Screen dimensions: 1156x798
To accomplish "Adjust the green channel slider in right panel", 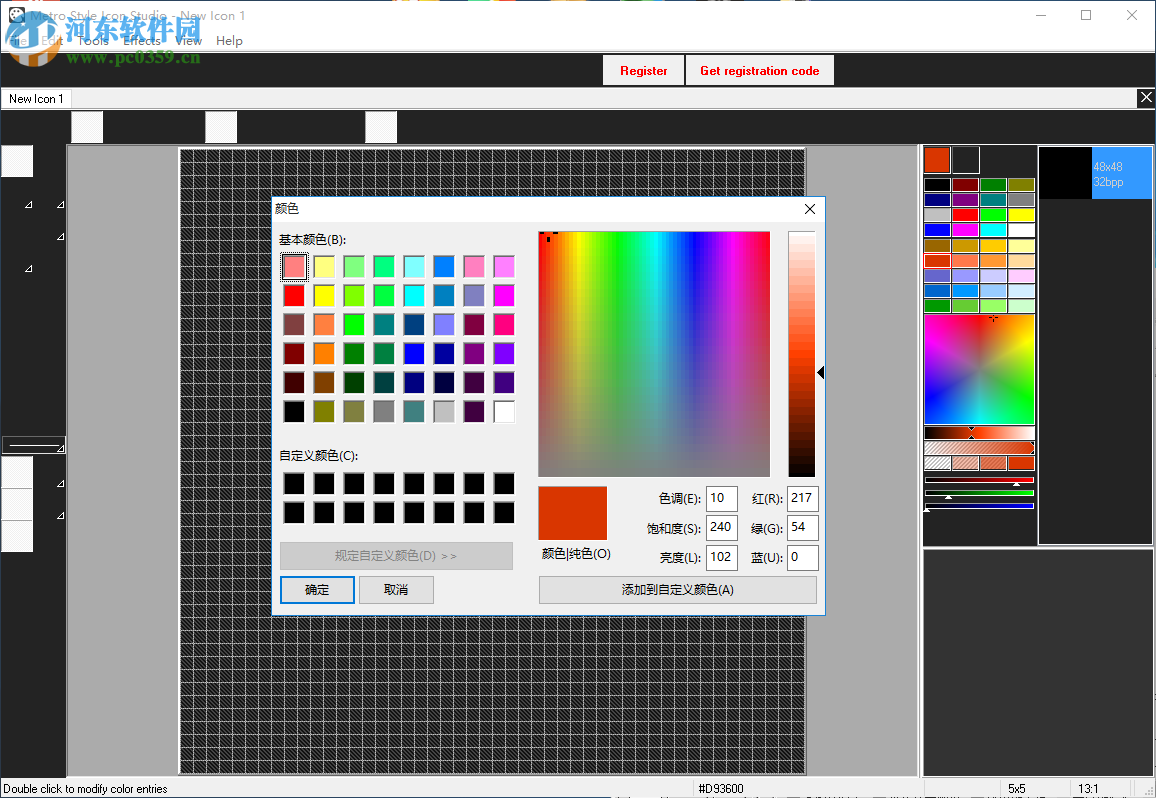I will click(979, 493).
